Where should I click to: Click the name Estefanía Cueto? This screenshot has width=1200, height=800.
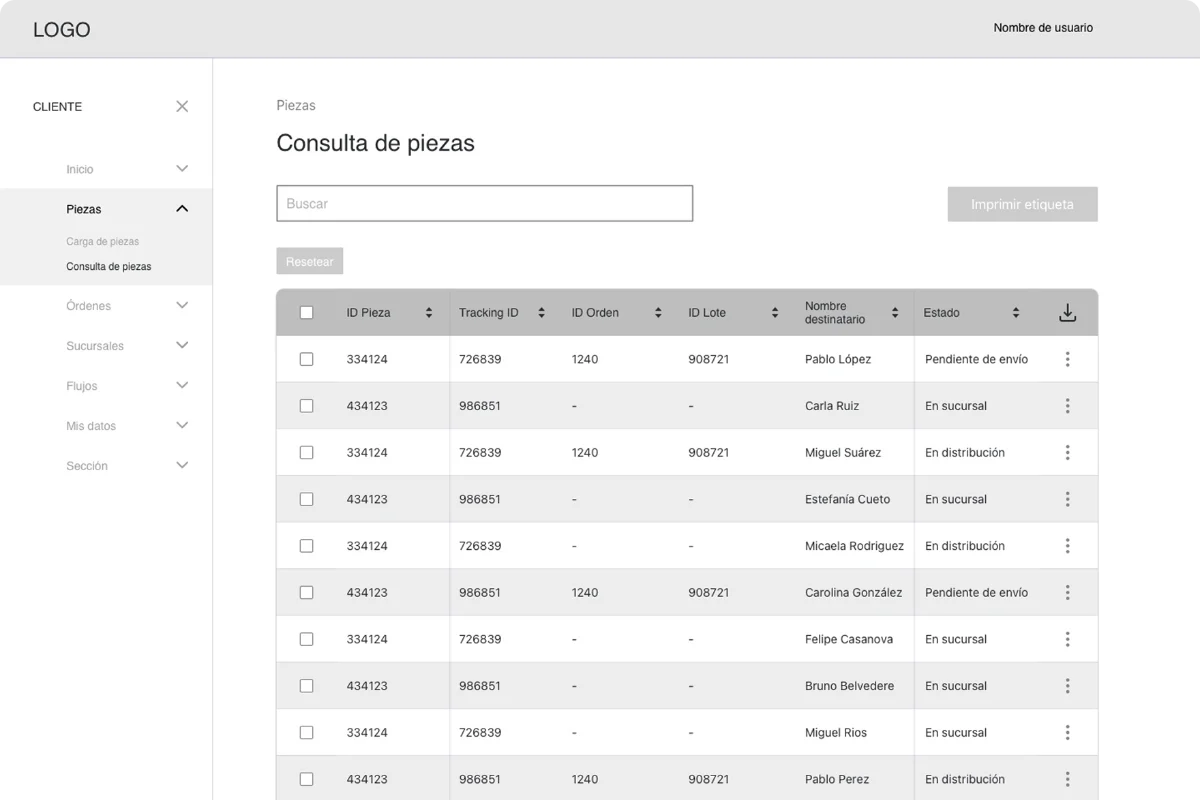point(847,499)
